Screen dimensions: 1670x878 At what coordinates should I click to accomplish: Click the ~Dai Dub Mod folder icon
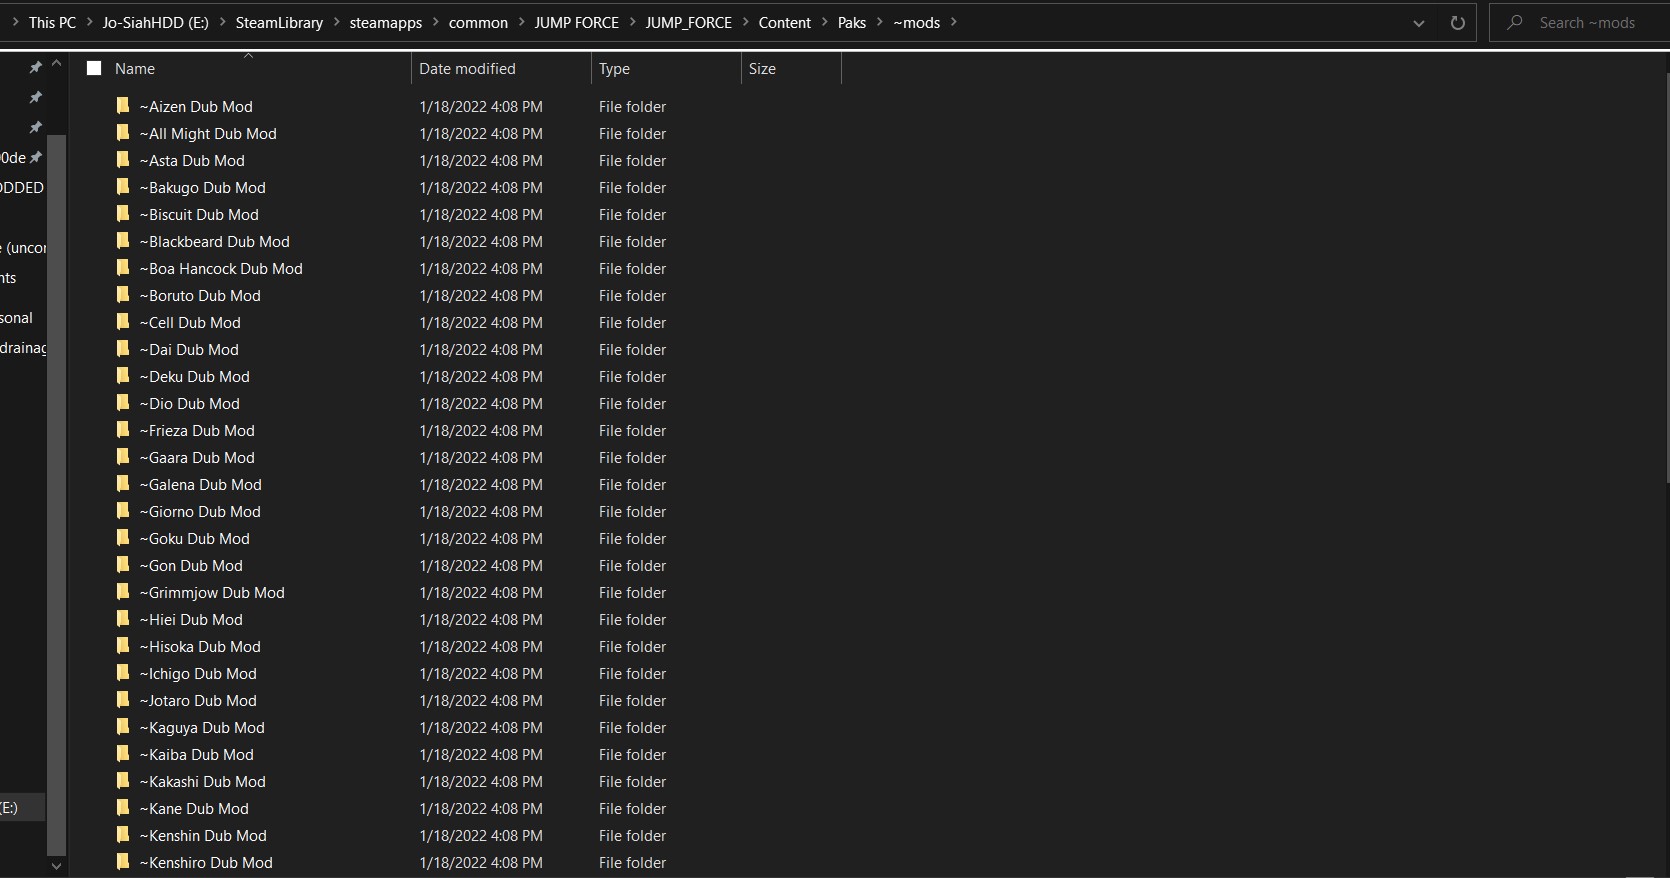[x=123, y=349]
